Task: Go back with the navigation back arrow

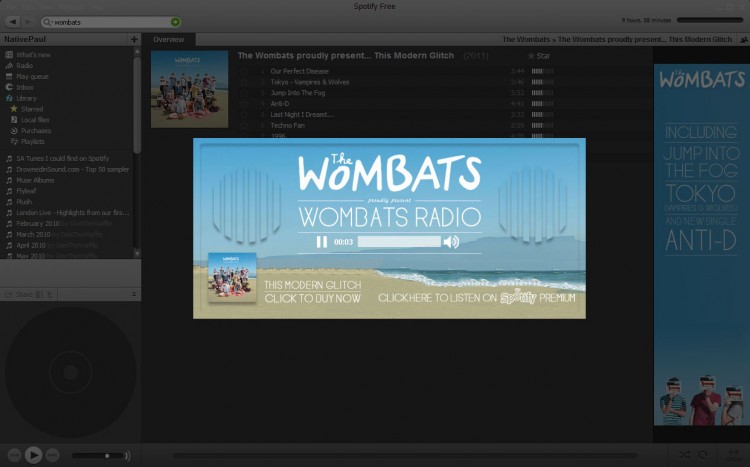Action: [13, 22]
